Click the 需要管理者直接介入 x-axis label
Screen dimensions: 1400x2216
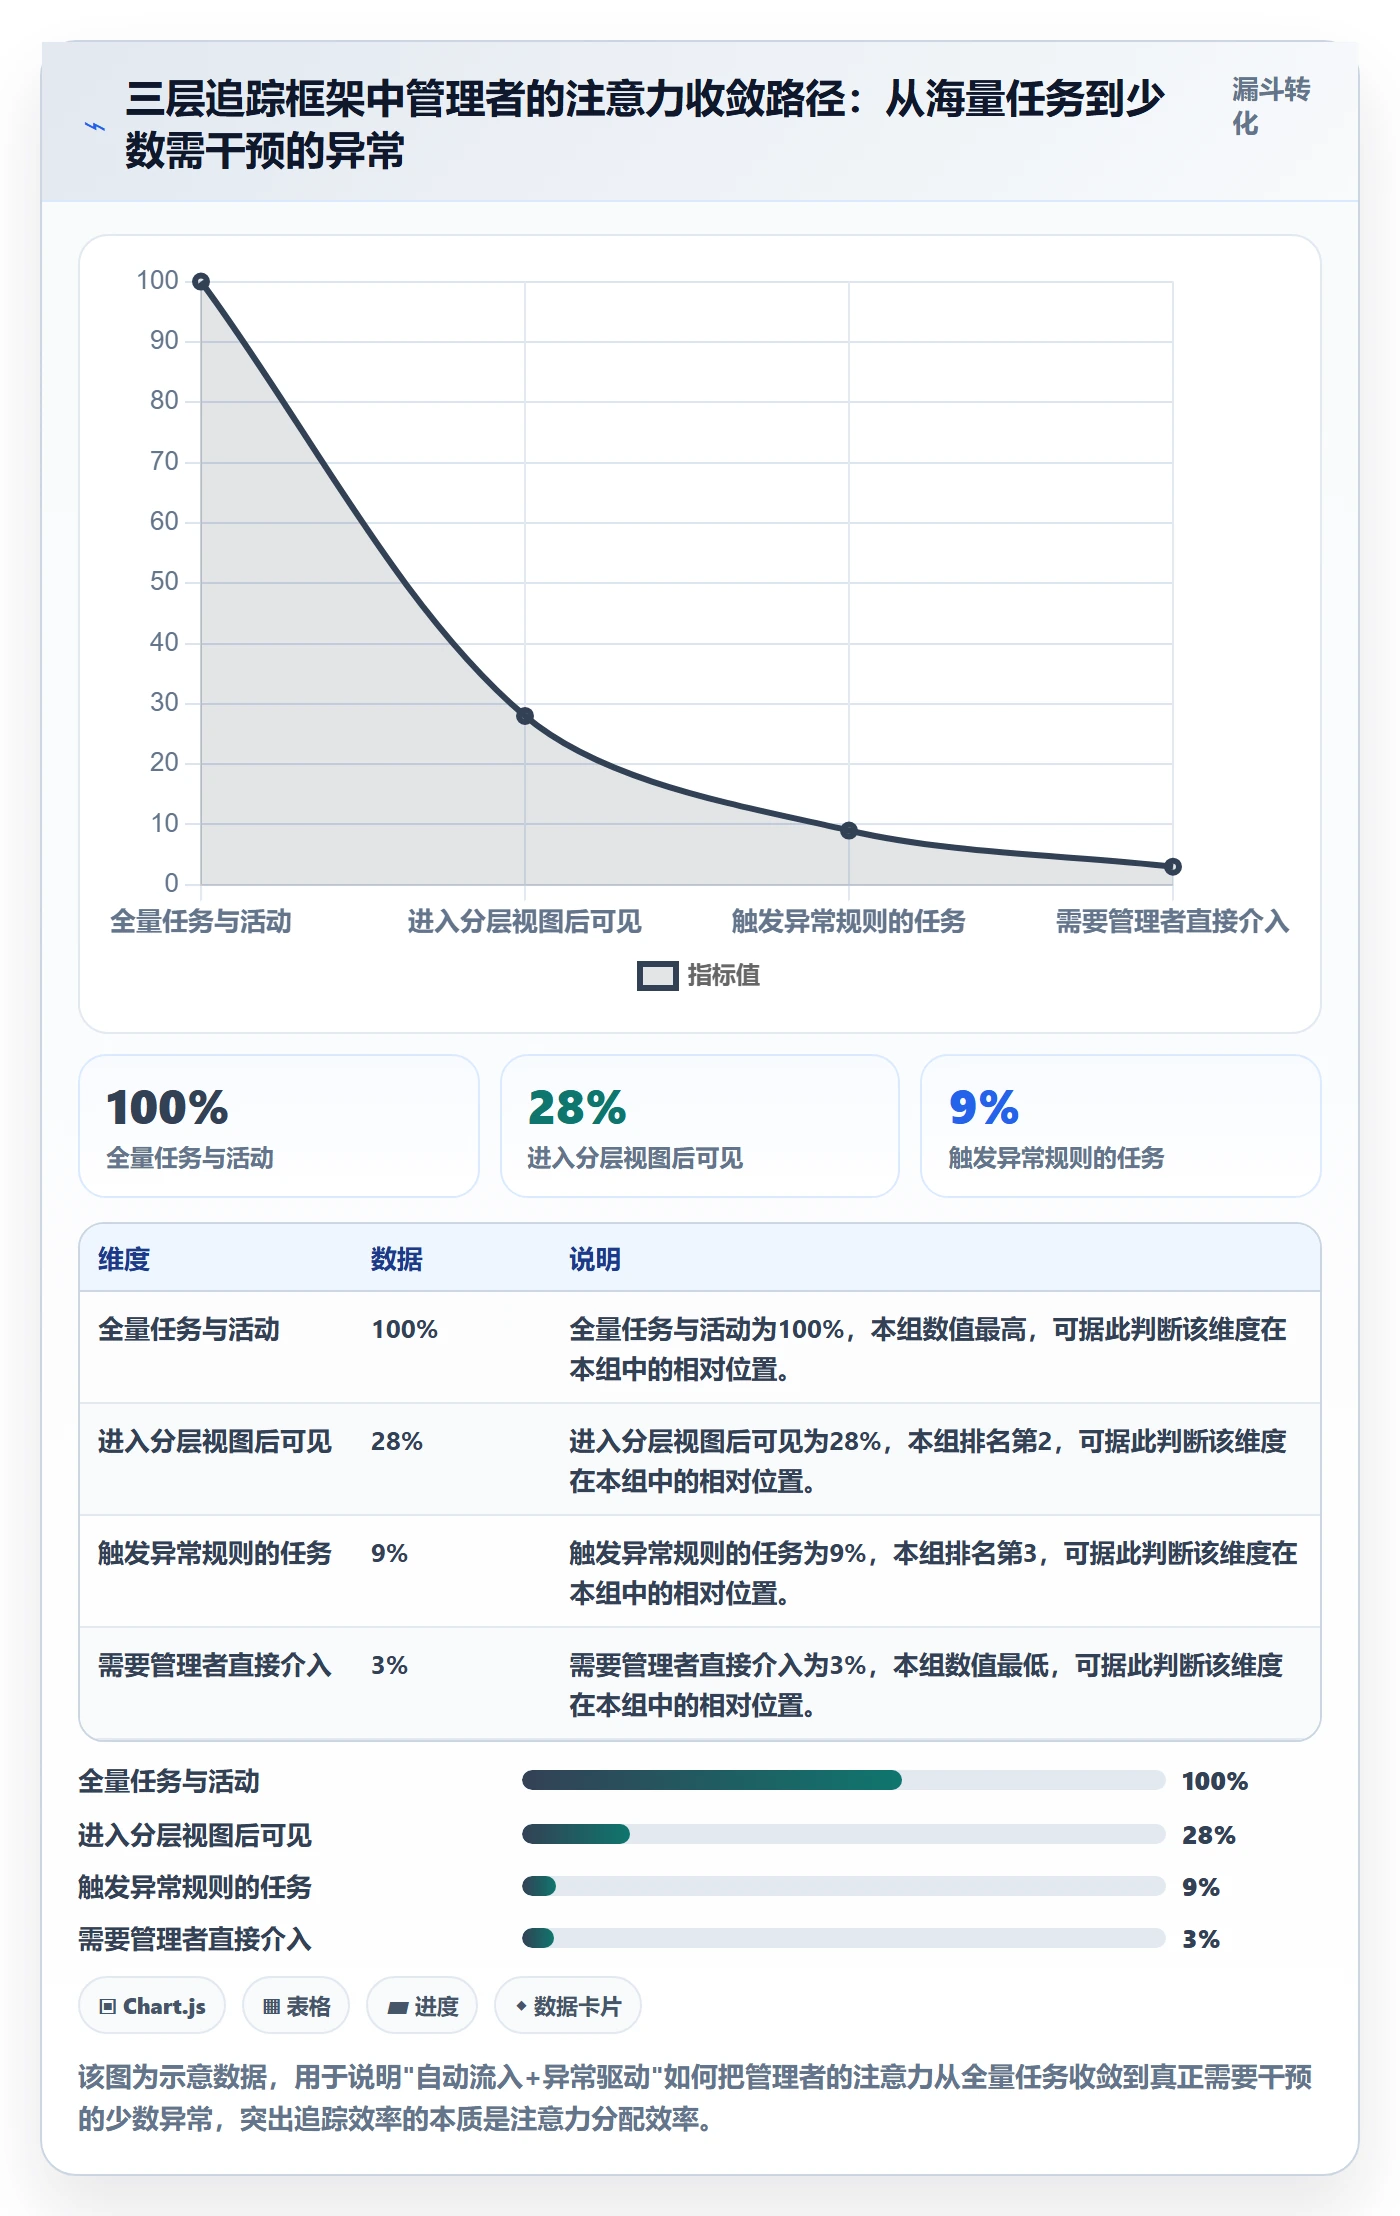pos(1173,921)
